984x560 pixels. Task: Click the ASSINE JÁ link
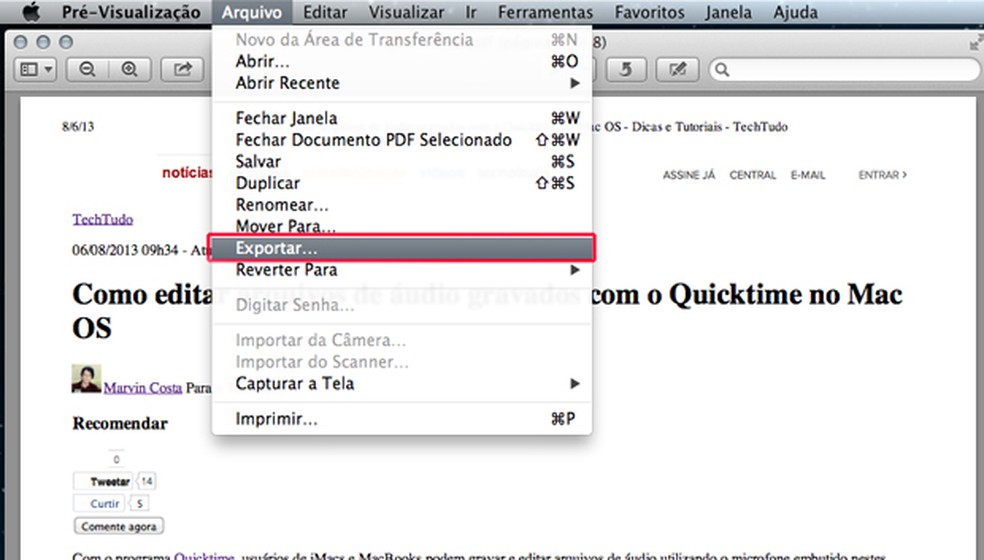[x=688, y=175]
